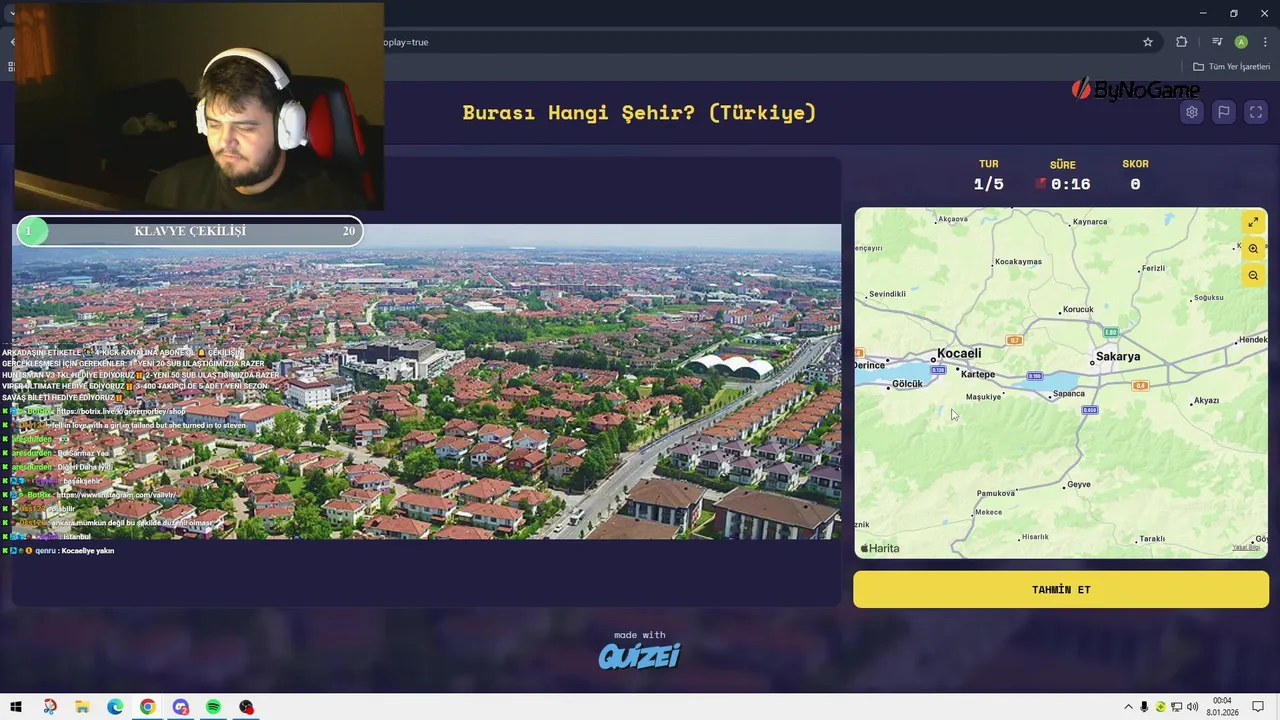Viewport: 1280px width, 720px height.
Task: Click Akçaova label on the map
Action: (953, 218)
